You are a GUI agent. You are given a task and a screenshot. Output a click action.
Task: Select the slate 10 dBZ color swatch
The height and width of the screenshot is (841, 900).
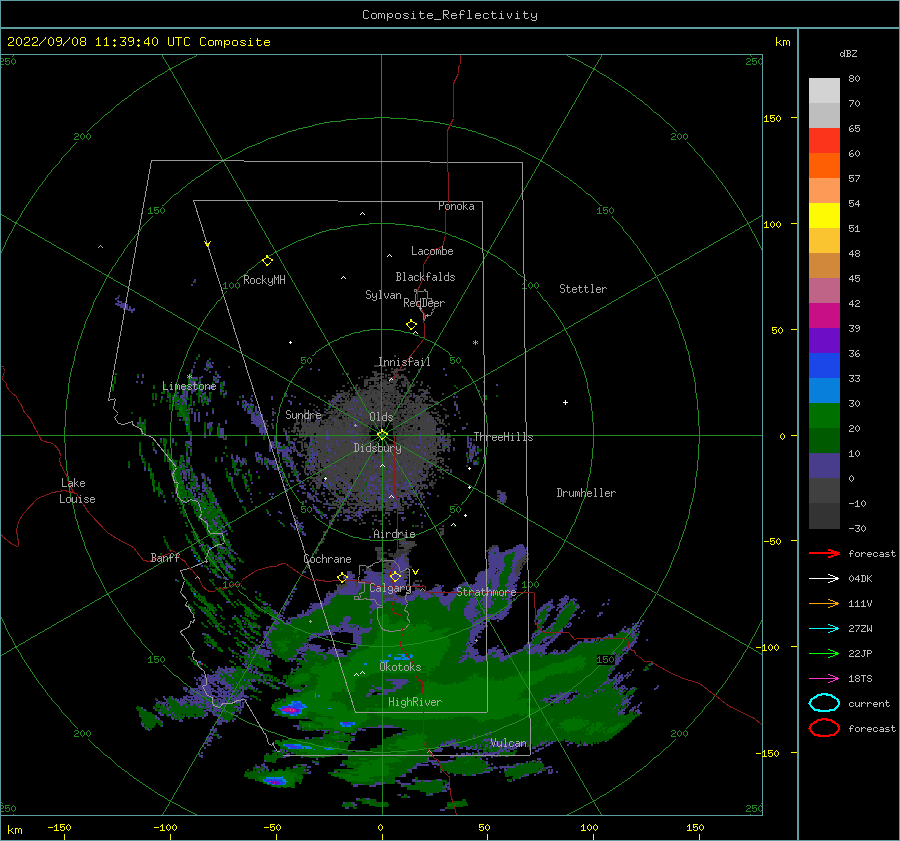pos(824,465)
